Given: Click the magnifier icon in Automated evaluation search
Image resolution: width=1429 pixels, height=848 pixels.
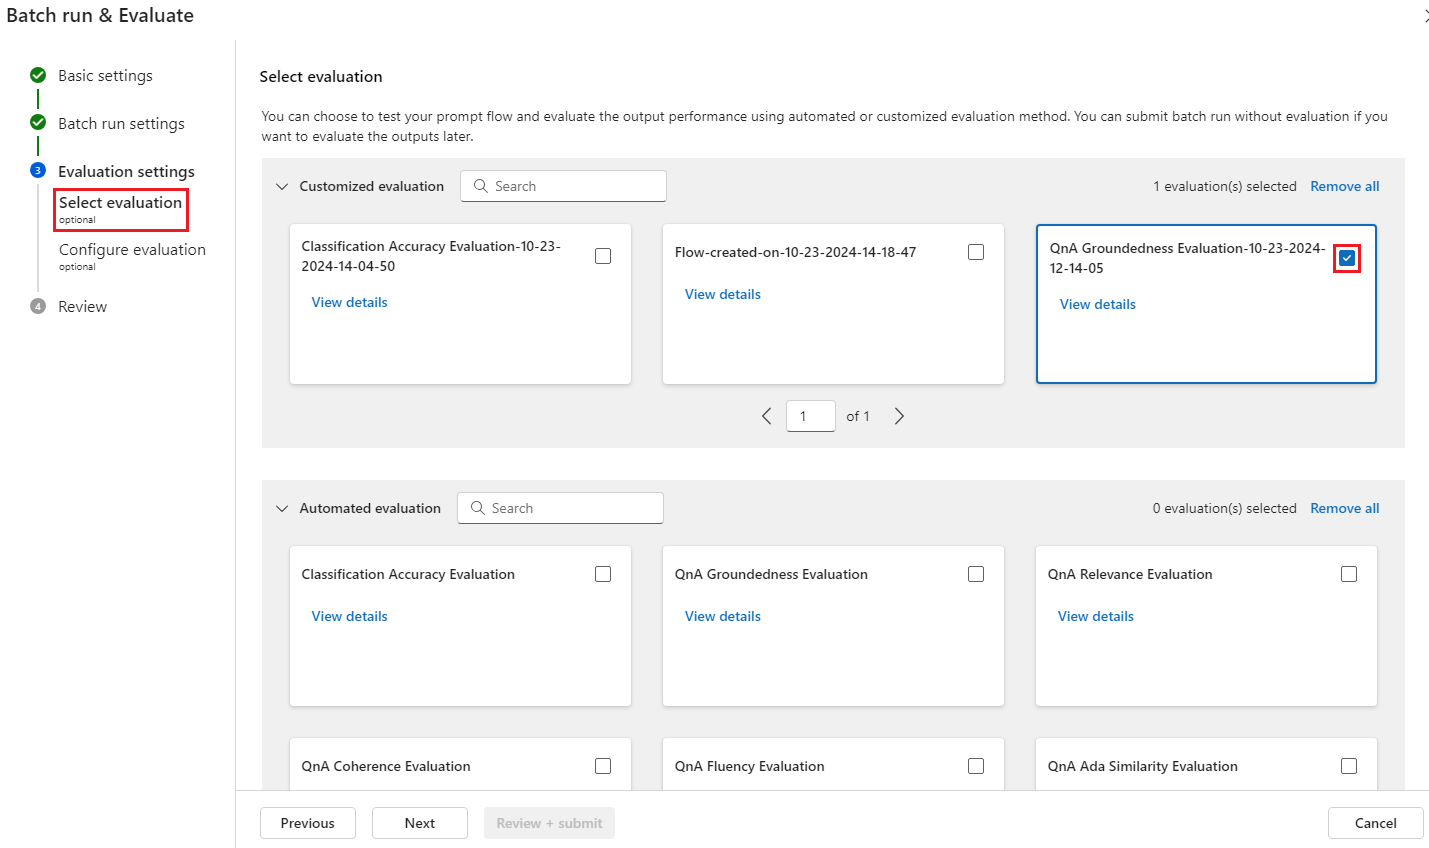Looking at the screenshot, I should click(478, 508).
